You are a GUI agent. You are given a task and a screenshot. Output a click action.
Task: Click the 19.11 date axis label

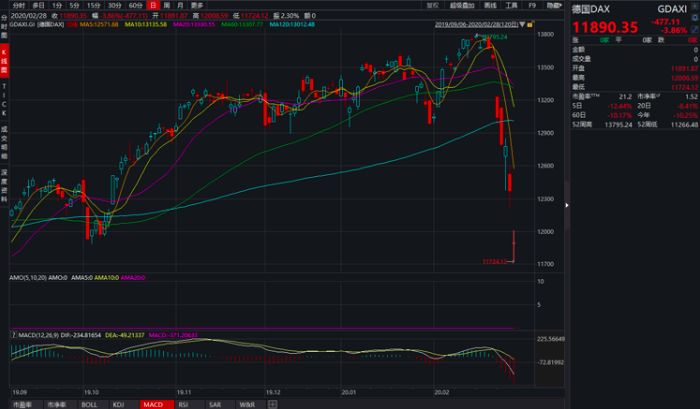click(x=183, y=392)
